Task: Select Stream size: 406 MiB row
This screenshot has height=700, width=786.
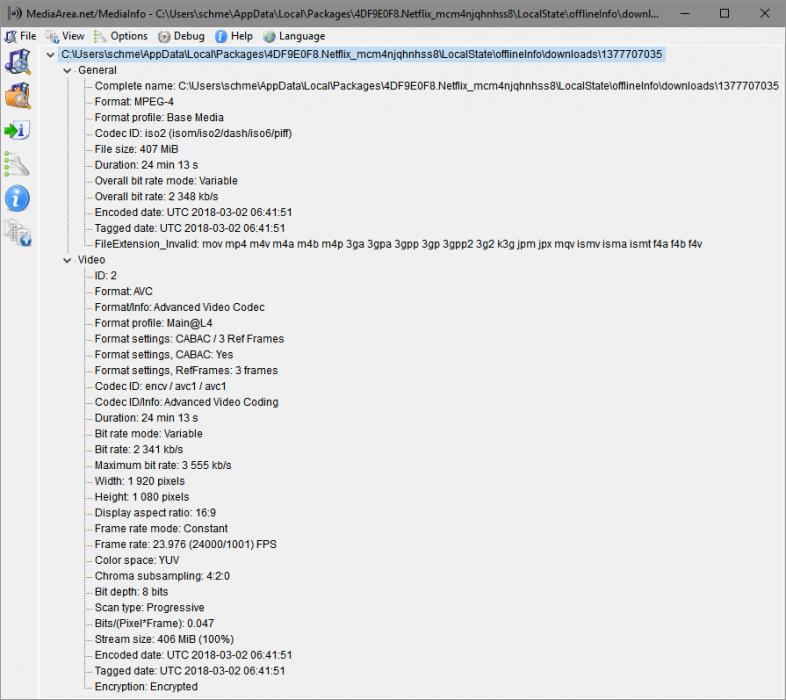Action: coord(164,639)
